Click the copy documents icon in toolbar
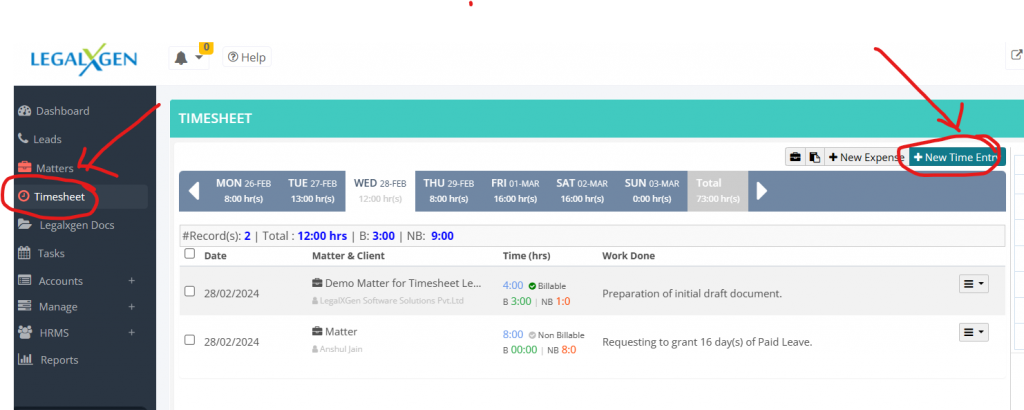 click(x=815, y=157)
